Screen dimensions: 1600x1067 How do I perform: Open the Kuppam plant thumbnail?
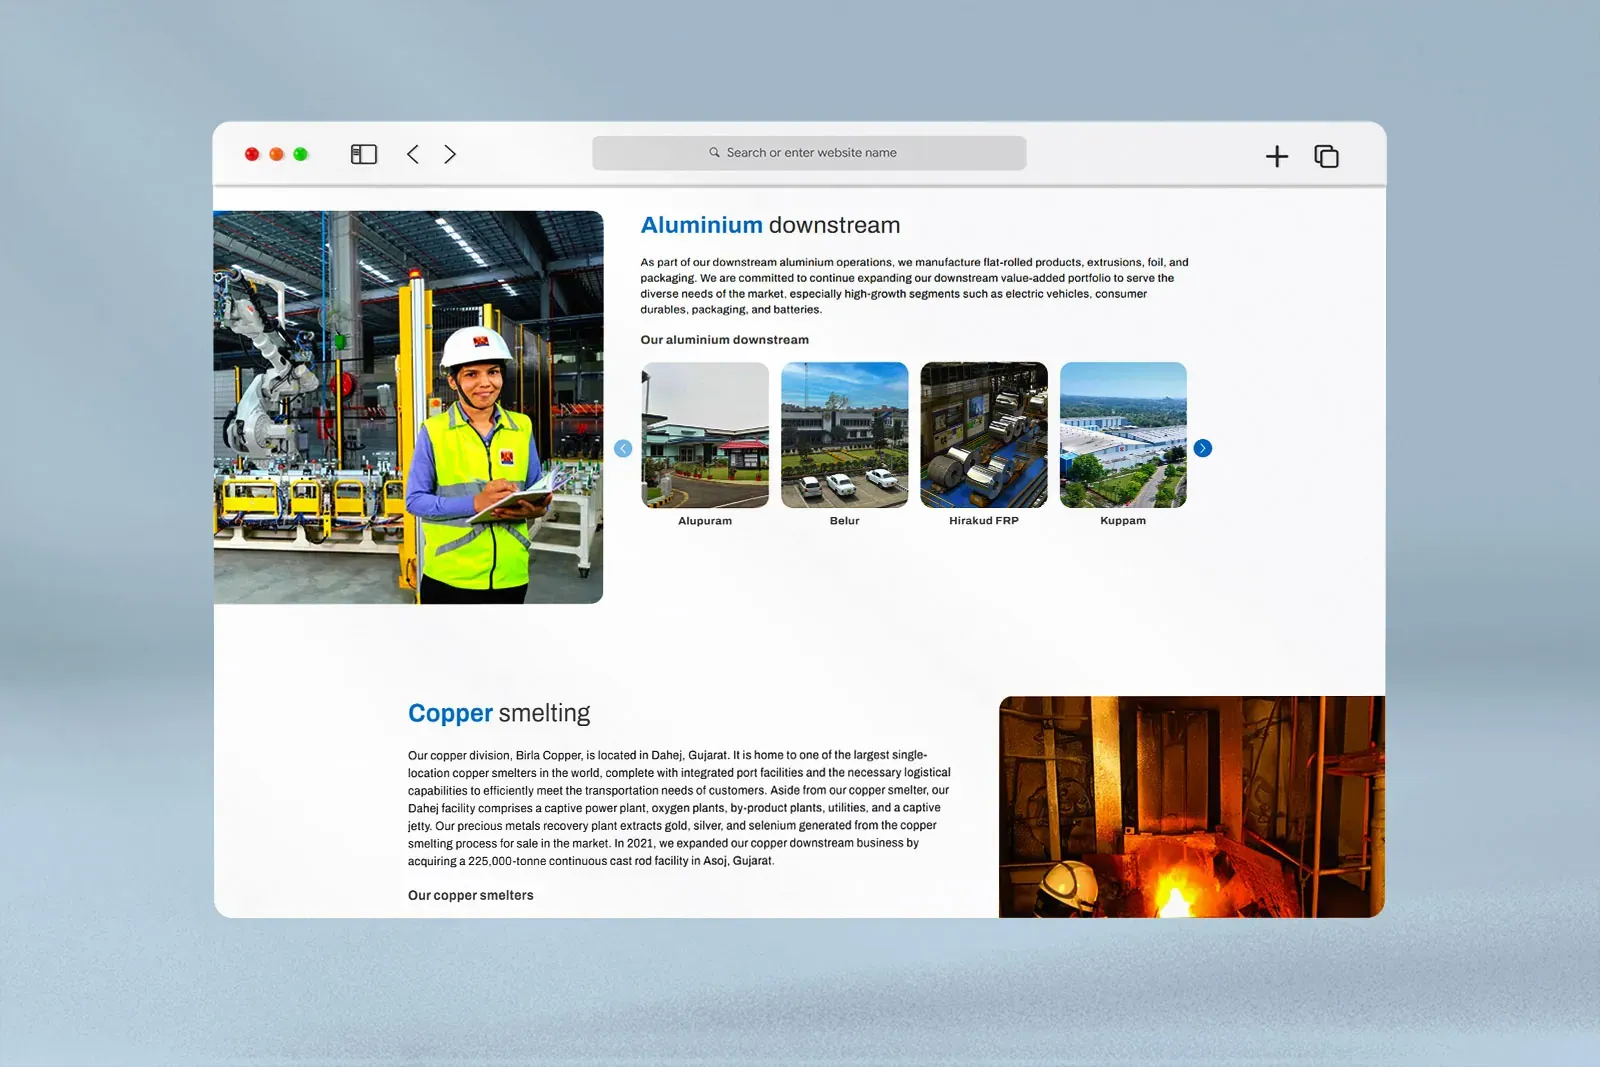(1123, 435)
